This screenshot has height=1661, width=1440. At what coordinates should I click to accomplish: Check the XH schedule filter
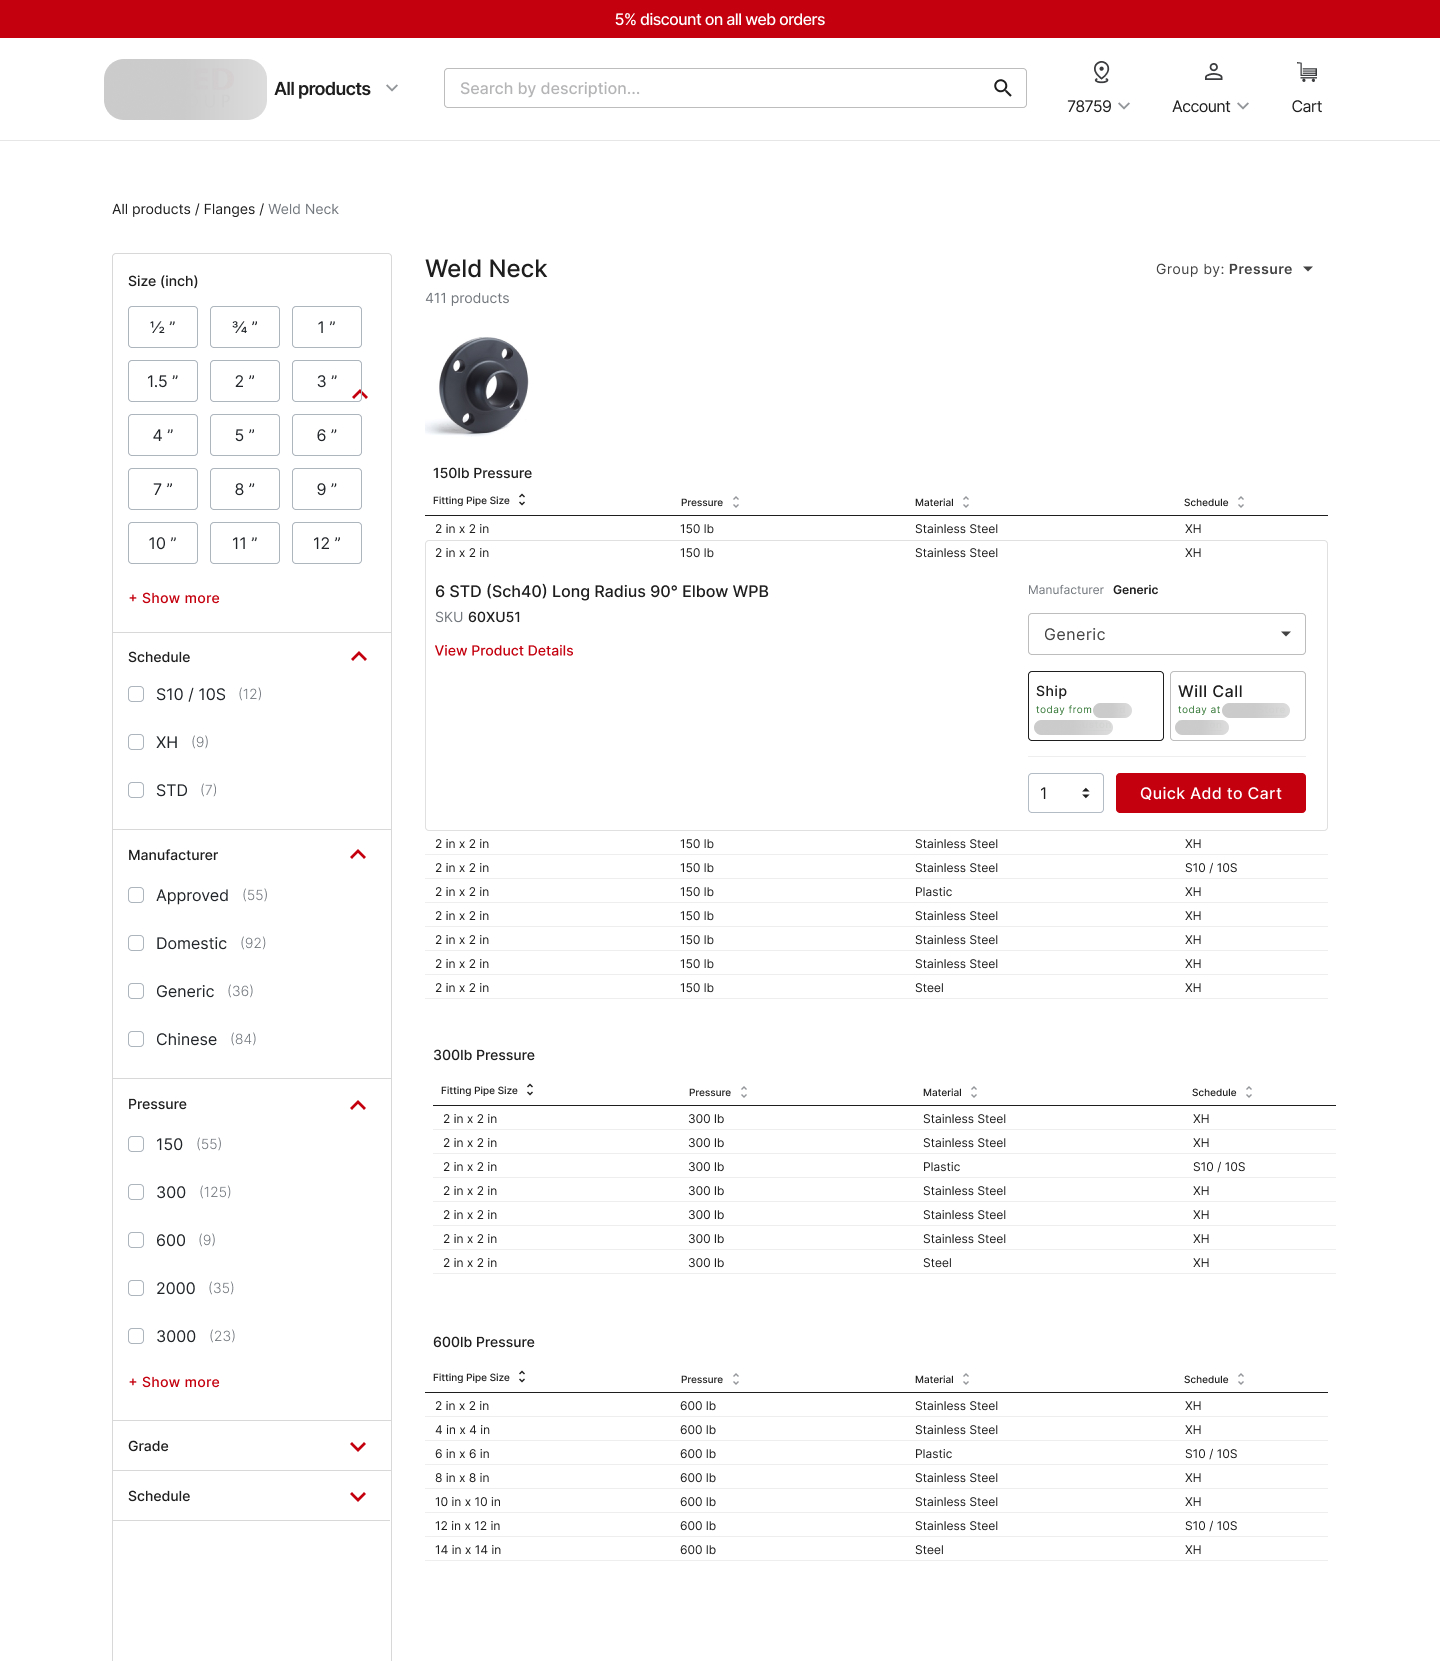(136, 742)
